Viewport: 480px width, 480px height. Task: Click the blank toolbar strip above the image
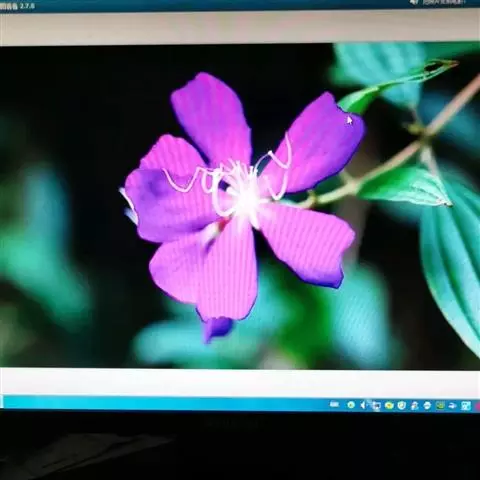click(x=240, y=28)
